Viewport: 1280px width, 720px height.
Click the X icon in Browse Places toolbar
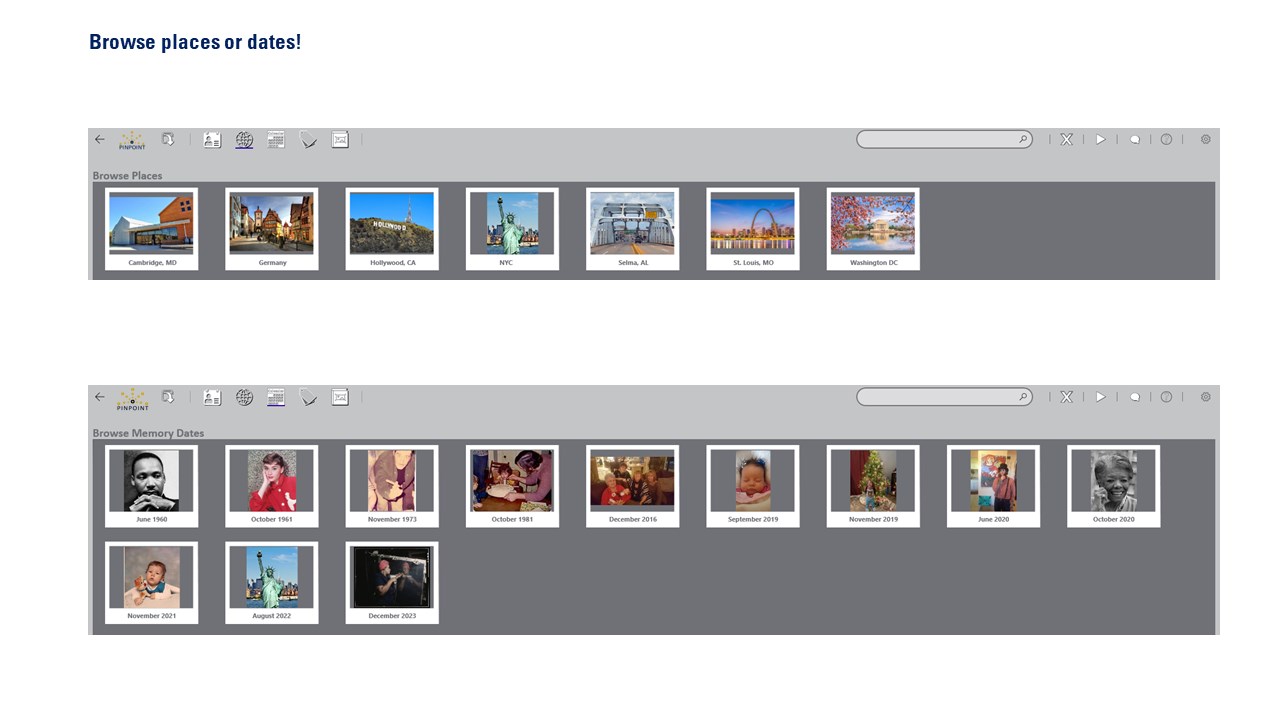pyautogui.click(x=1067, y=140)
